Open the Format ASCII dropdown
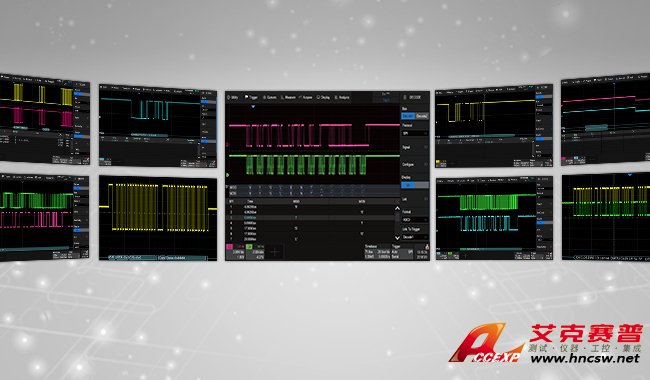Image resolution: width=650 pixels, height=380 pixels. click(x=415, y=220)
